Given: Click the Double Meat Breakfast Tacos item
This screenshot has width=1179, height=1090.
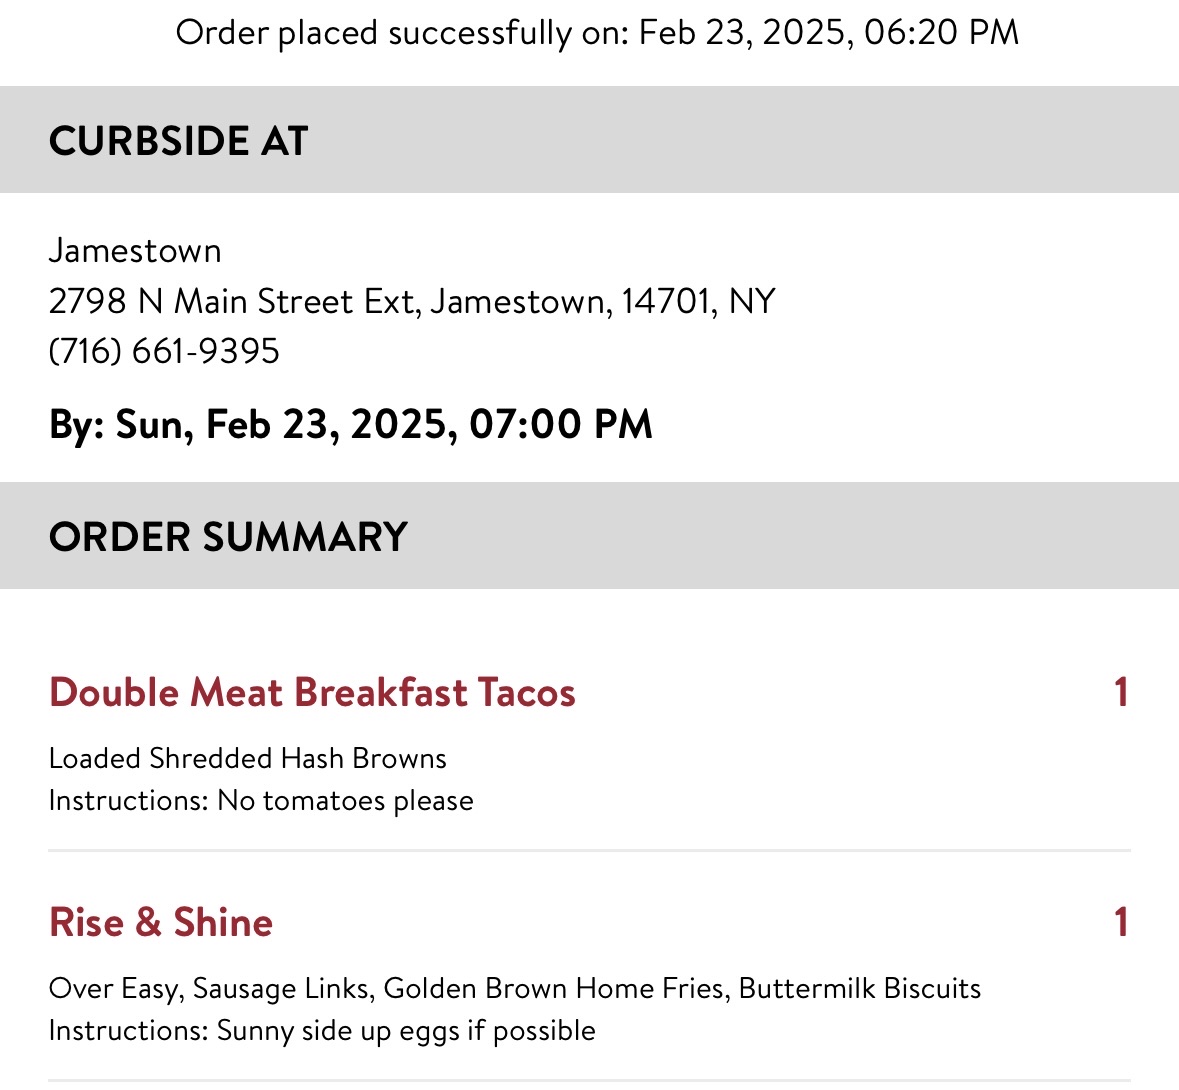Looking at the screenshot, I should pos(312,692).
